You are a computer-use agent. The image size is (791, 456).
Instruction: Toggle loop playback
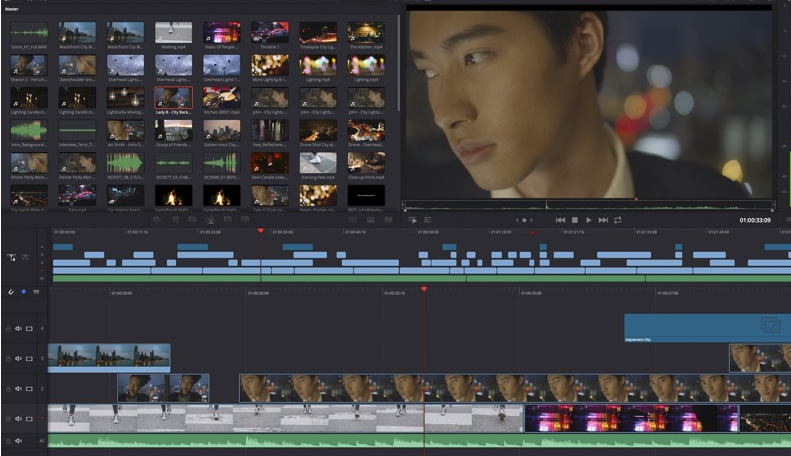[x=617, y=220]
